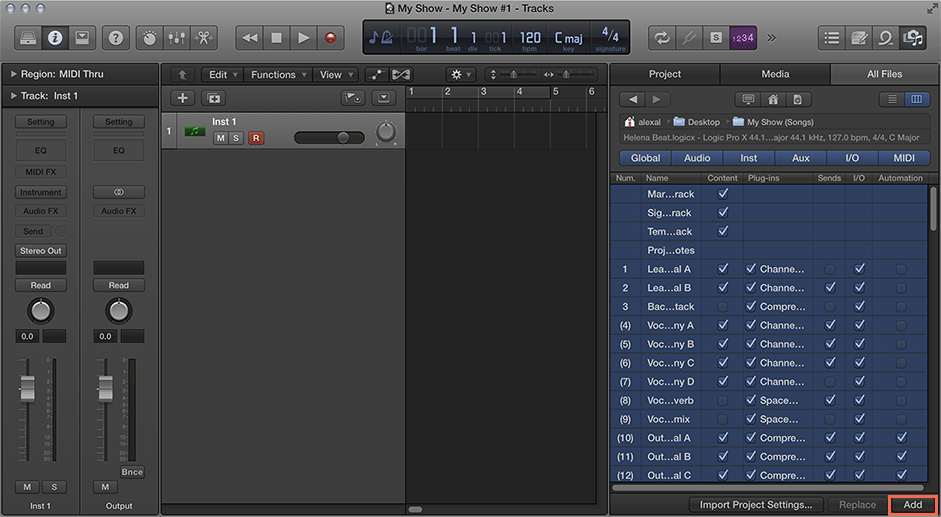Click Import Project Settings button
This screenshot has width=941, height=517.
[756, 504]
